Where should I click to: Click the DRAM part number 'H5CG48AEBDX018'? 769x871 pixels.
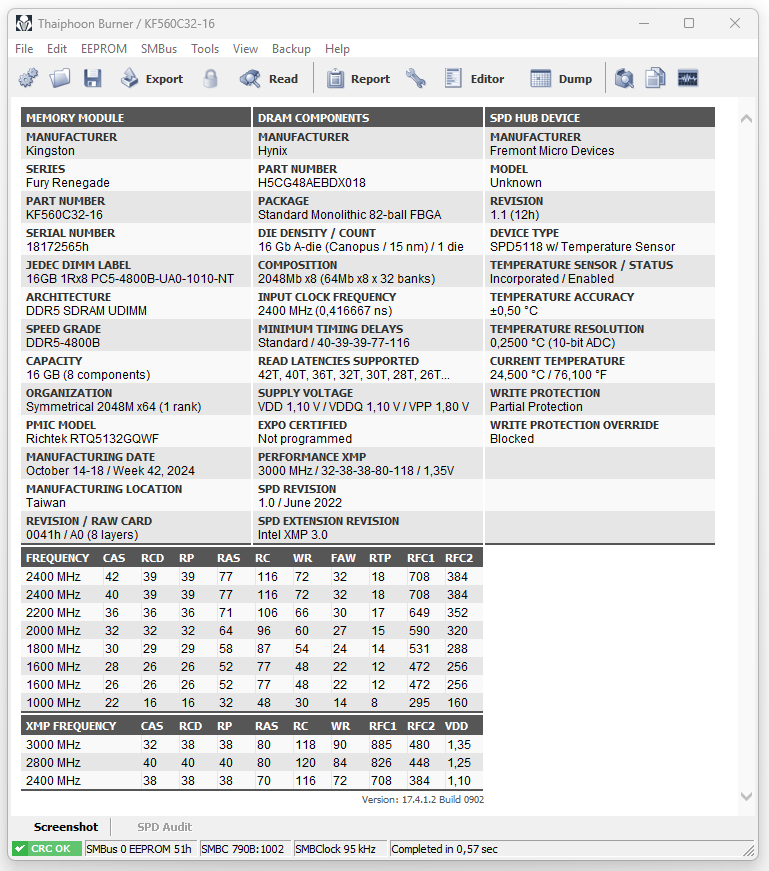tap(312, 183)
